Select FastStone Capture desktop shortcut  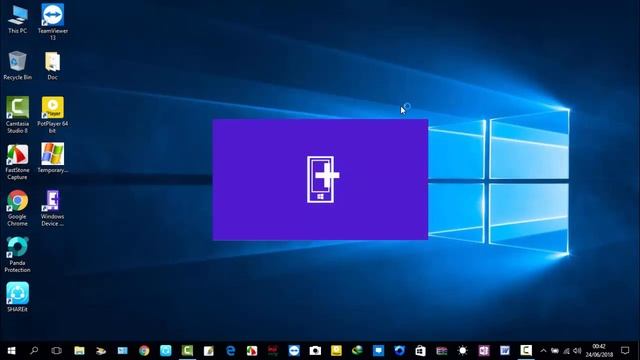point(18,162)
